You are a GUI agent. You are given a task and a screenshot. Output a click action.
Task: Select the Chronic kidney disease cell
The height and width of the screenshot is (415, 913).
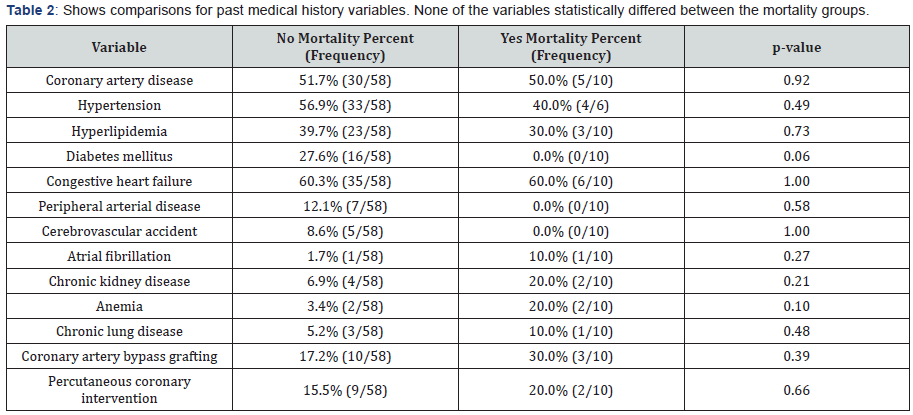click(x=119, y=282)
